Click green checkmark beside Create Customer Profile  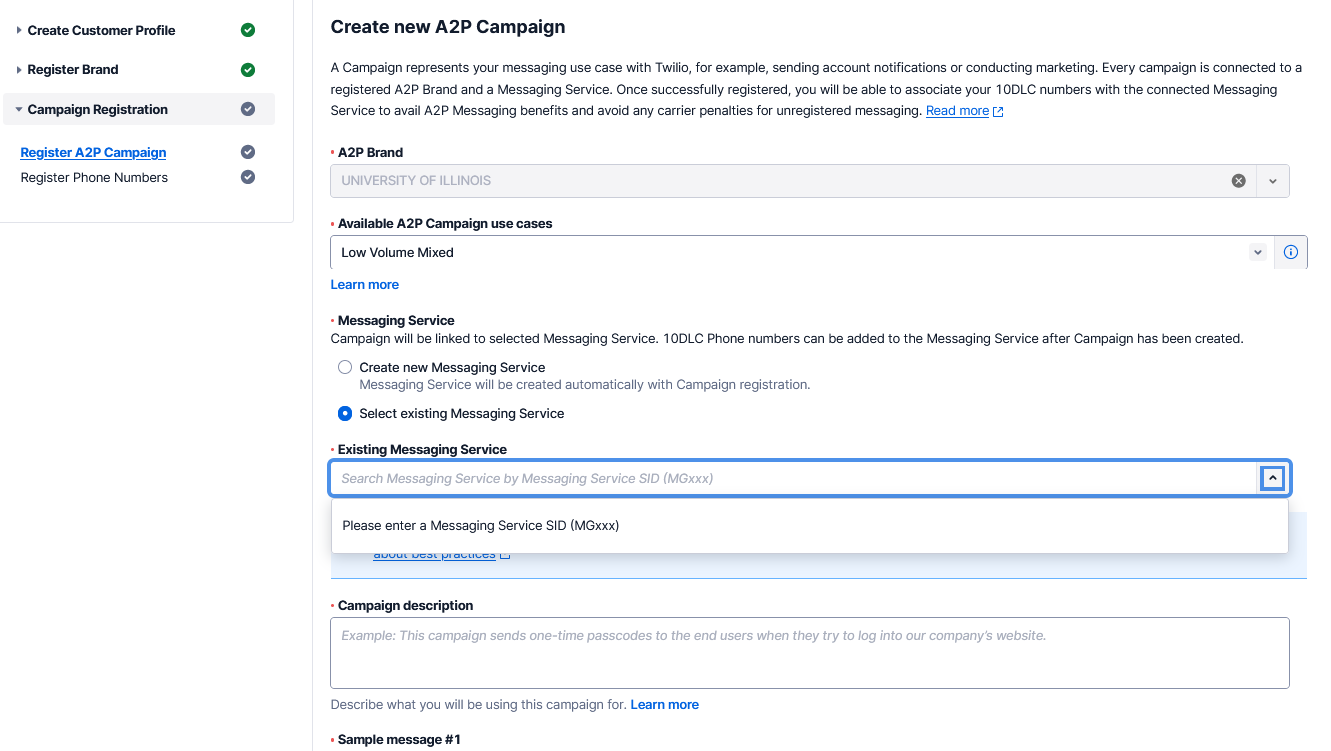click(248, 30)
